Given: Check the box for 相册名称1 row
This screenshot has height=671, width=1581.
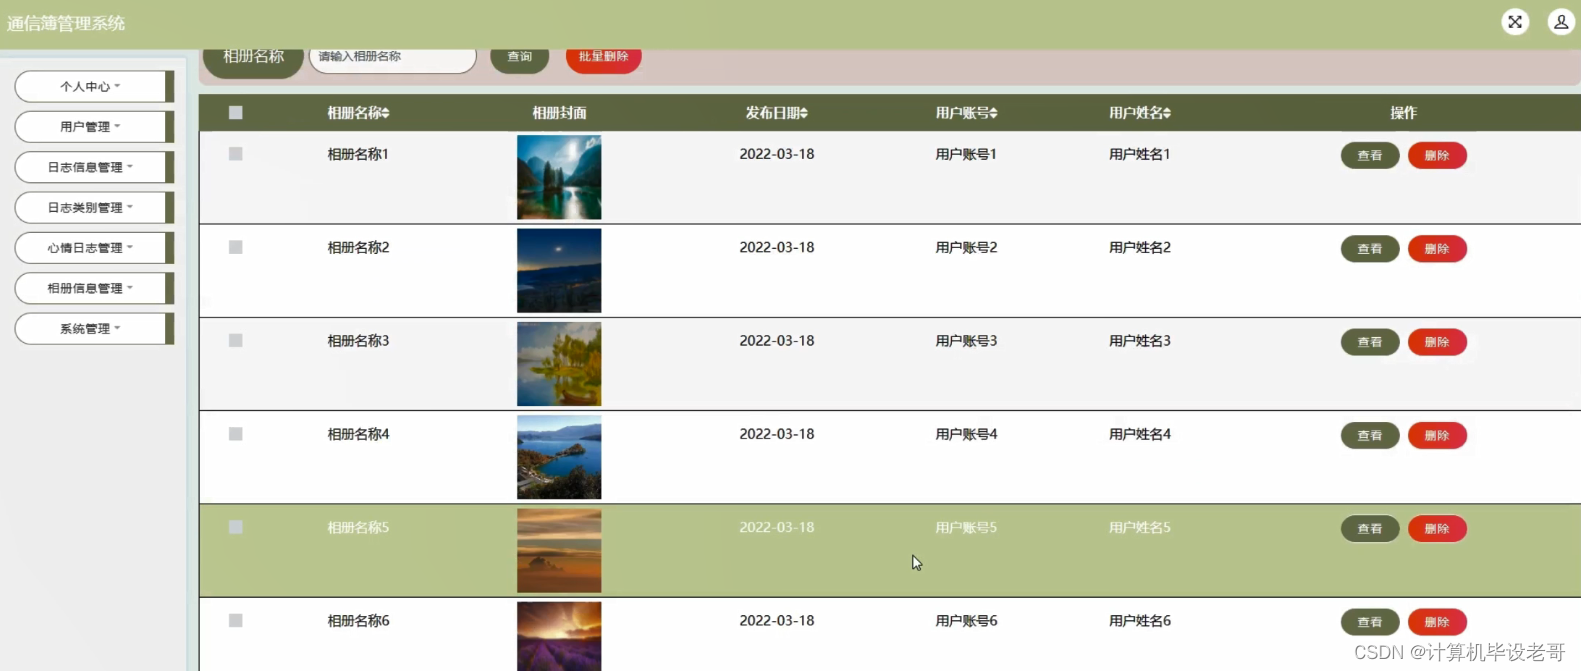Looking at the screenshot, I should pyautogui.click(x=236, y=154).
